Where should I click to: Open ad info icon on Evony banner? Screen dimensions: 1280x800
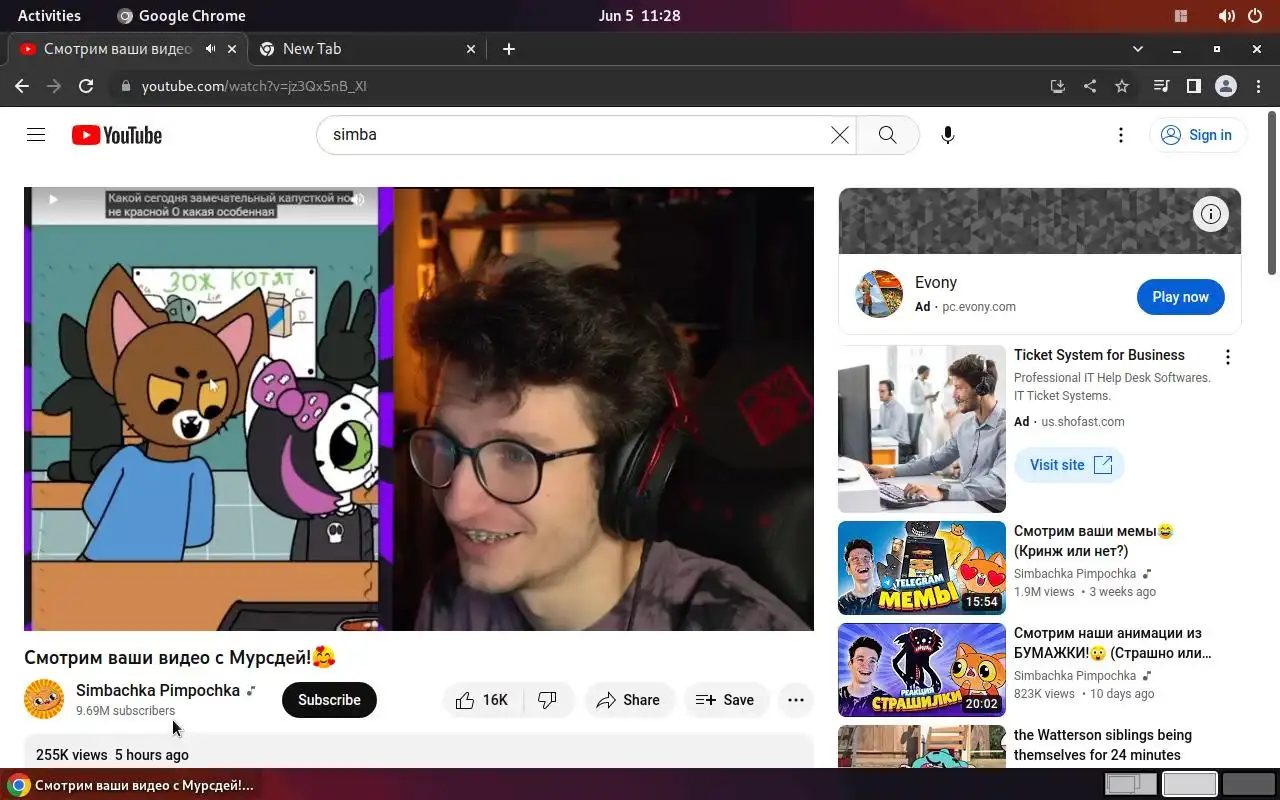[x=1211, y=213]
